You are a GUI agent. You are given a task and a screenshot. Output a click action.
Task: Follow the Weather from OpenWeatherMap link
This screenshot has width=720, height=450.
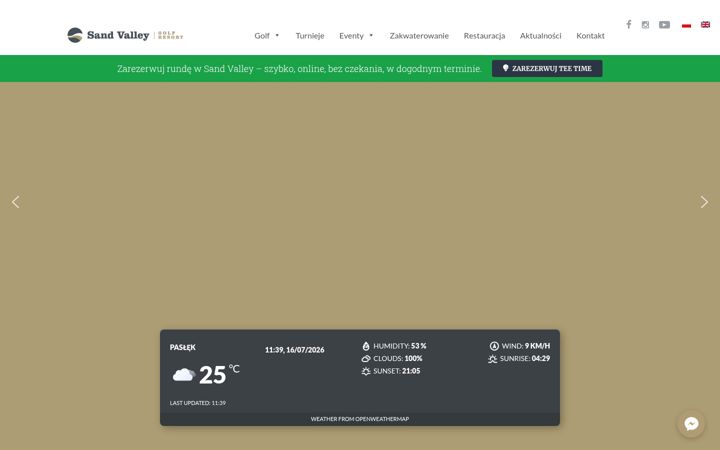360,419
